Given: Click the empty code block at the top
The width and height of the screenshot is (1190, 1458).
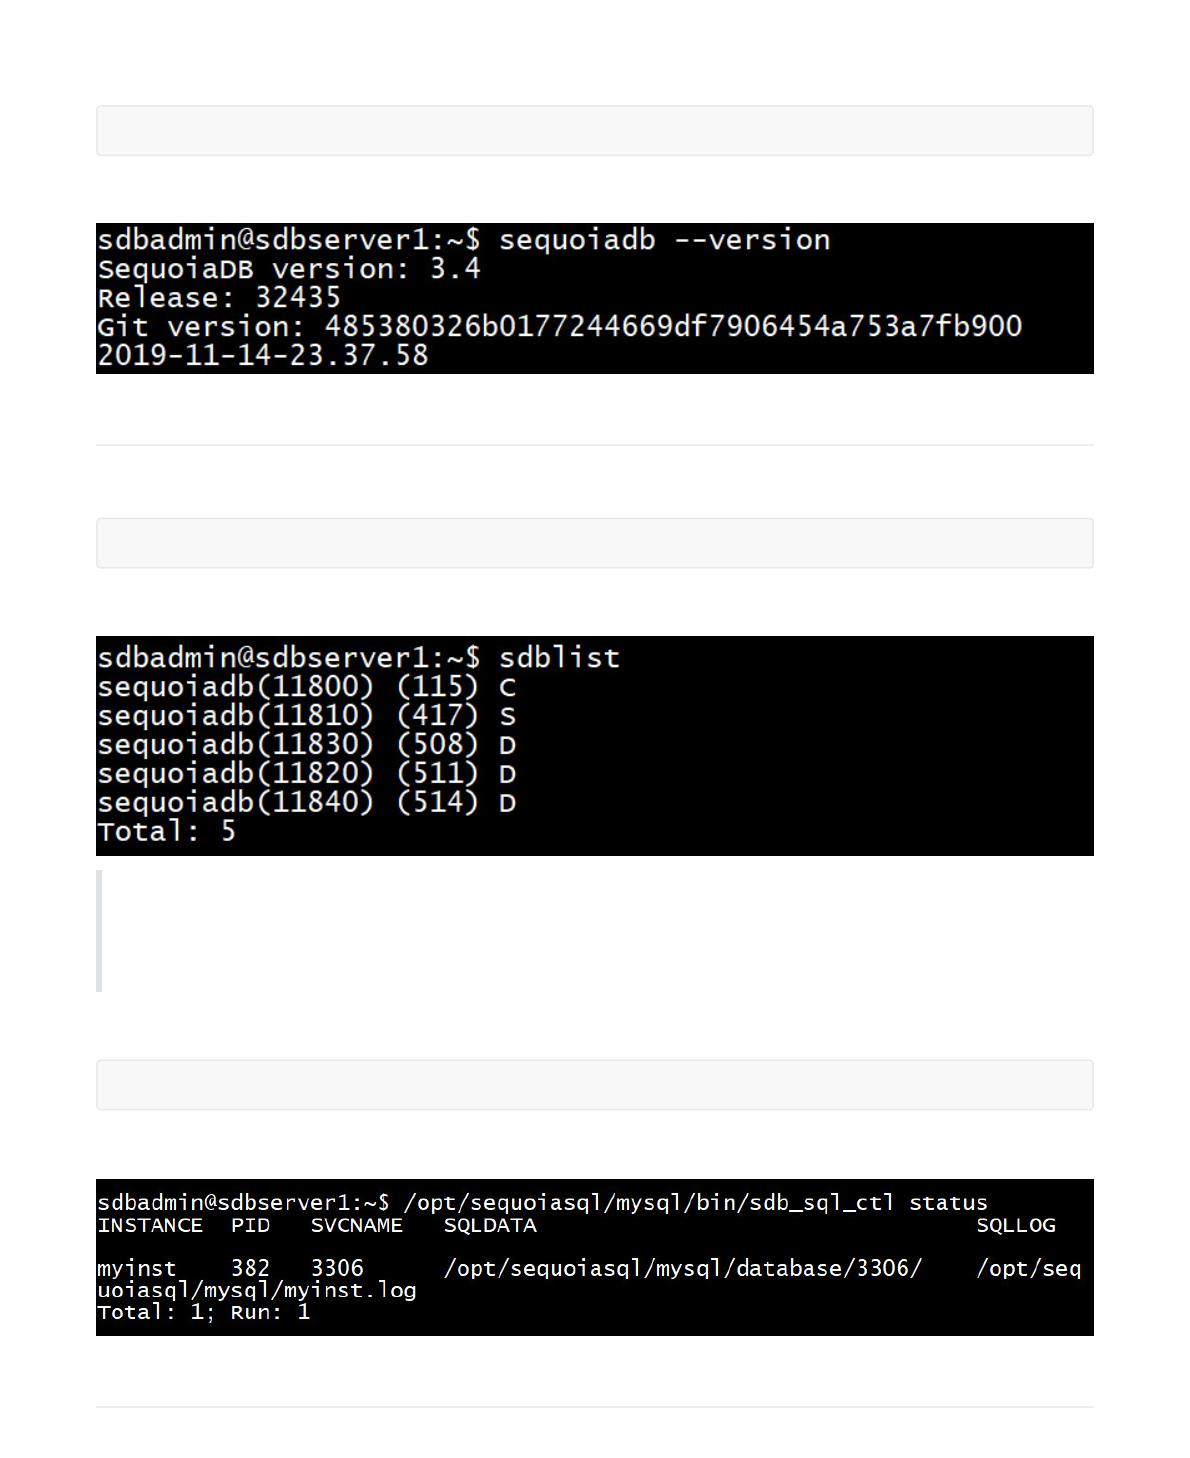Looking at the screenshot, I should [x=594, y=131].
